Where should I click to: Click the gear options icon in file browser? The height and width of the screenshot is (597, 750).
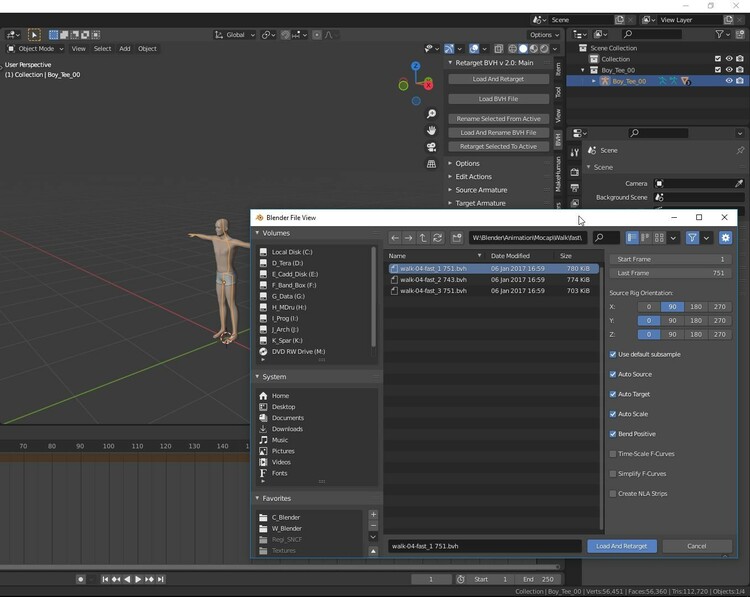(x=725, y=238)
